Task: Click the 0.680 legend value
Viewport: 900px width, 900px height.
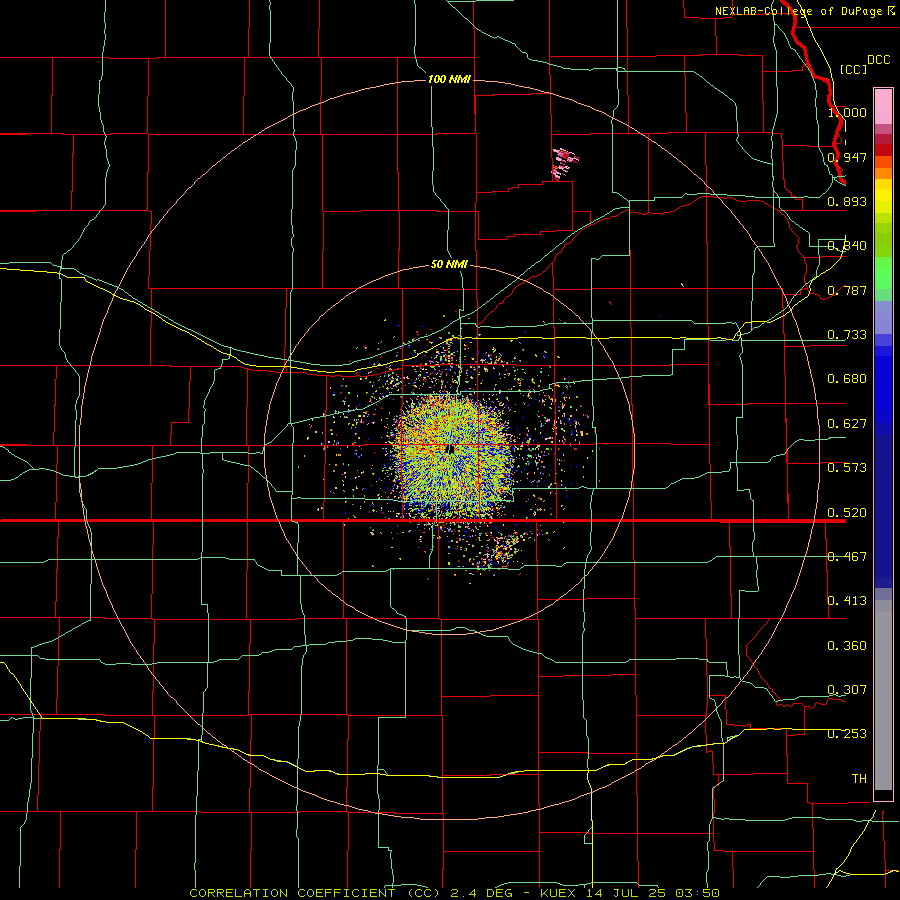Action: pyautogui.click(x=847, y=379)
